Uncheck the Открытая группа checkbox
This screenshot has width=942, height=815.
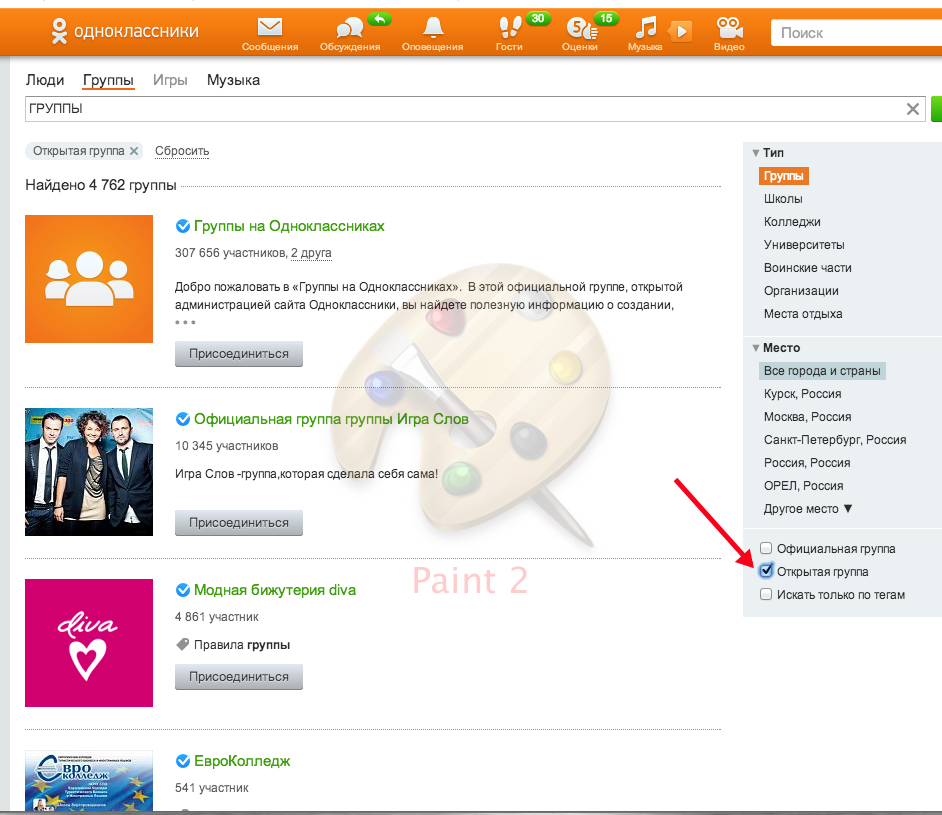click(766, 571)
